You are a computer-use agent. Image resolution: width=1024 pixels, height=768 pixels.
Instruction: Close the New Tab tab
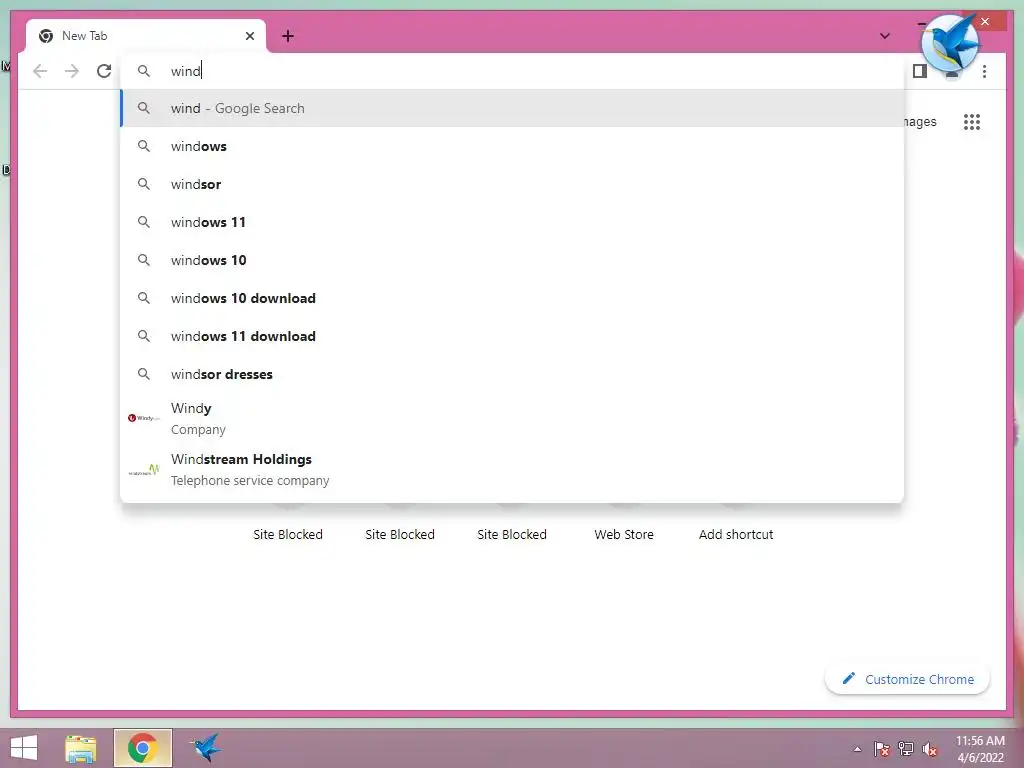click(249, 36)
